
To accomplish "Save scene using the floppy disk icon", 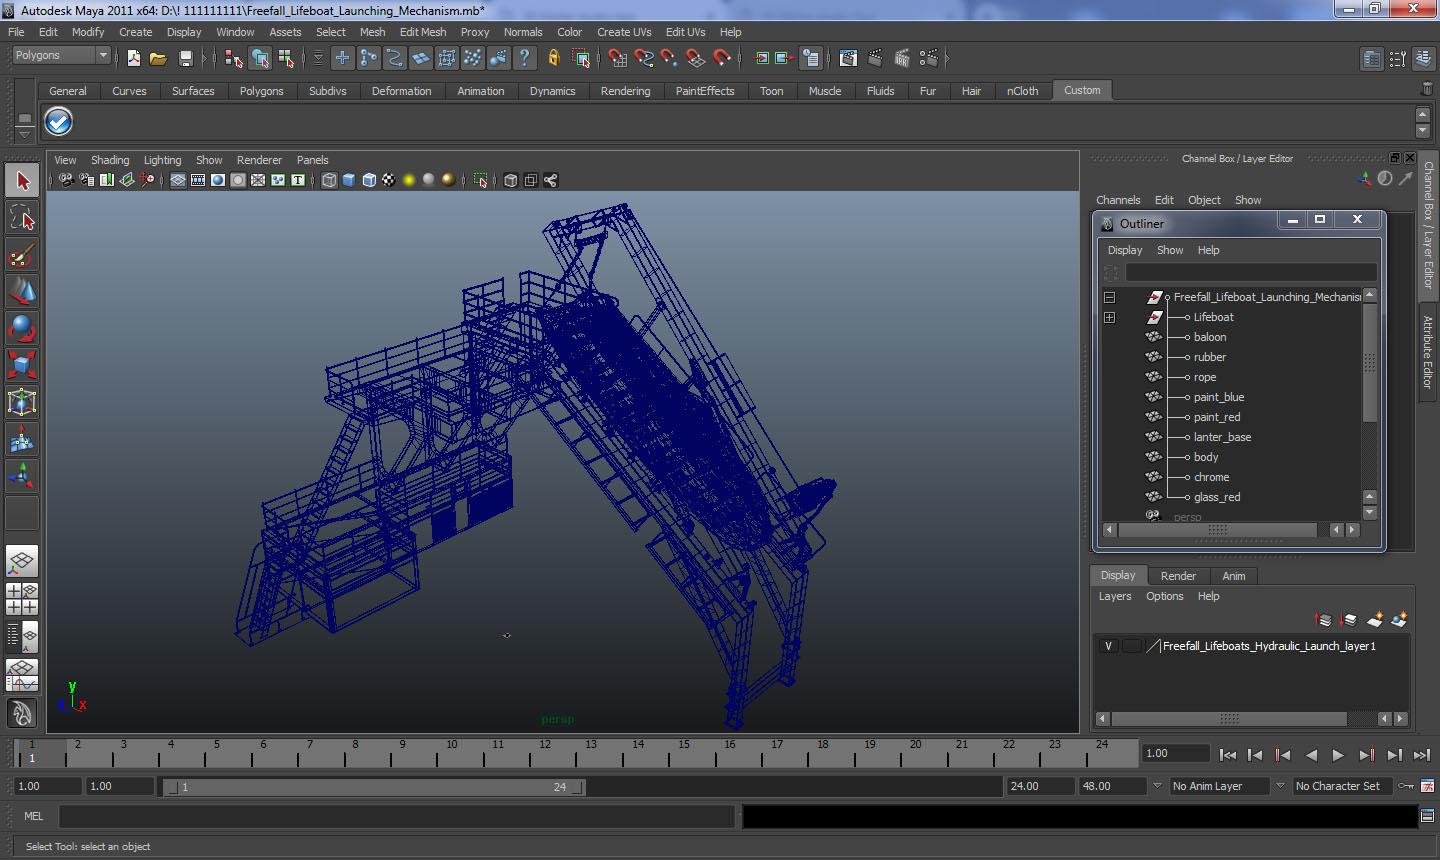I will [x=185, y=59].
